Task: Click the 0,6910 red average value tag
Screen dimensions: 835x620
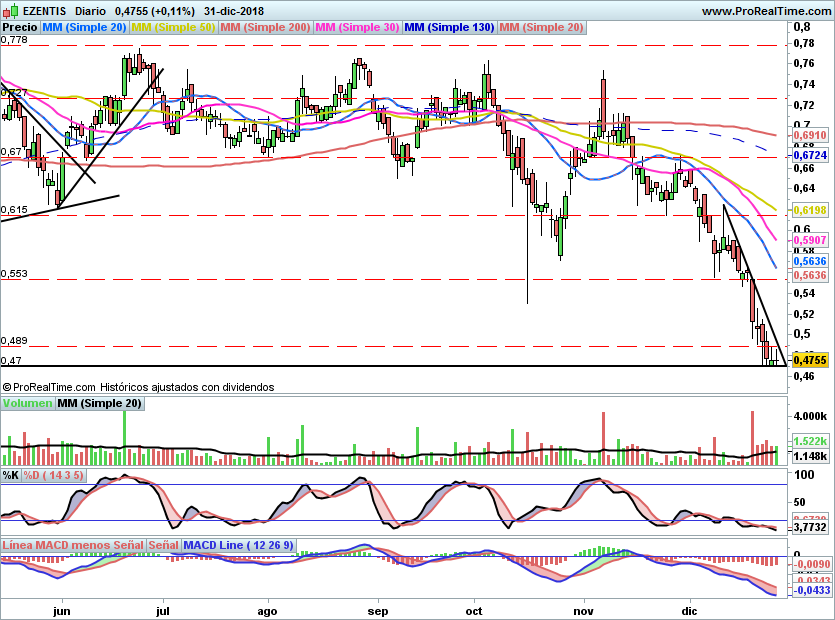Action: pyautogui.click(x=810, y=135)
